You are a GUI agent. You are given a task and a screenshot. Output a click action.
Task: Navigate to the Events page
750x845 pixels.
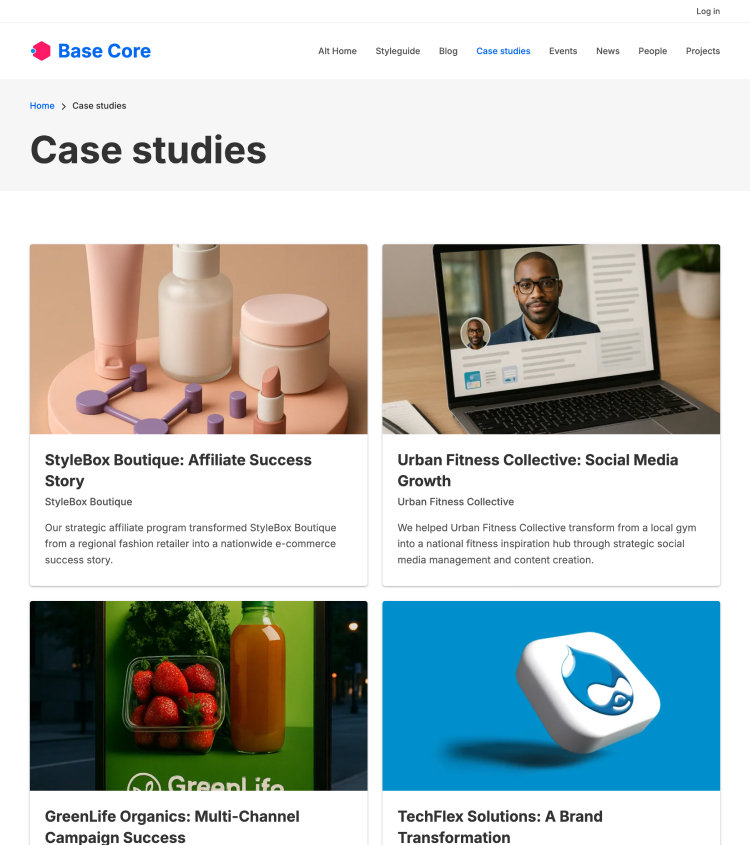[x=563, y=51]
